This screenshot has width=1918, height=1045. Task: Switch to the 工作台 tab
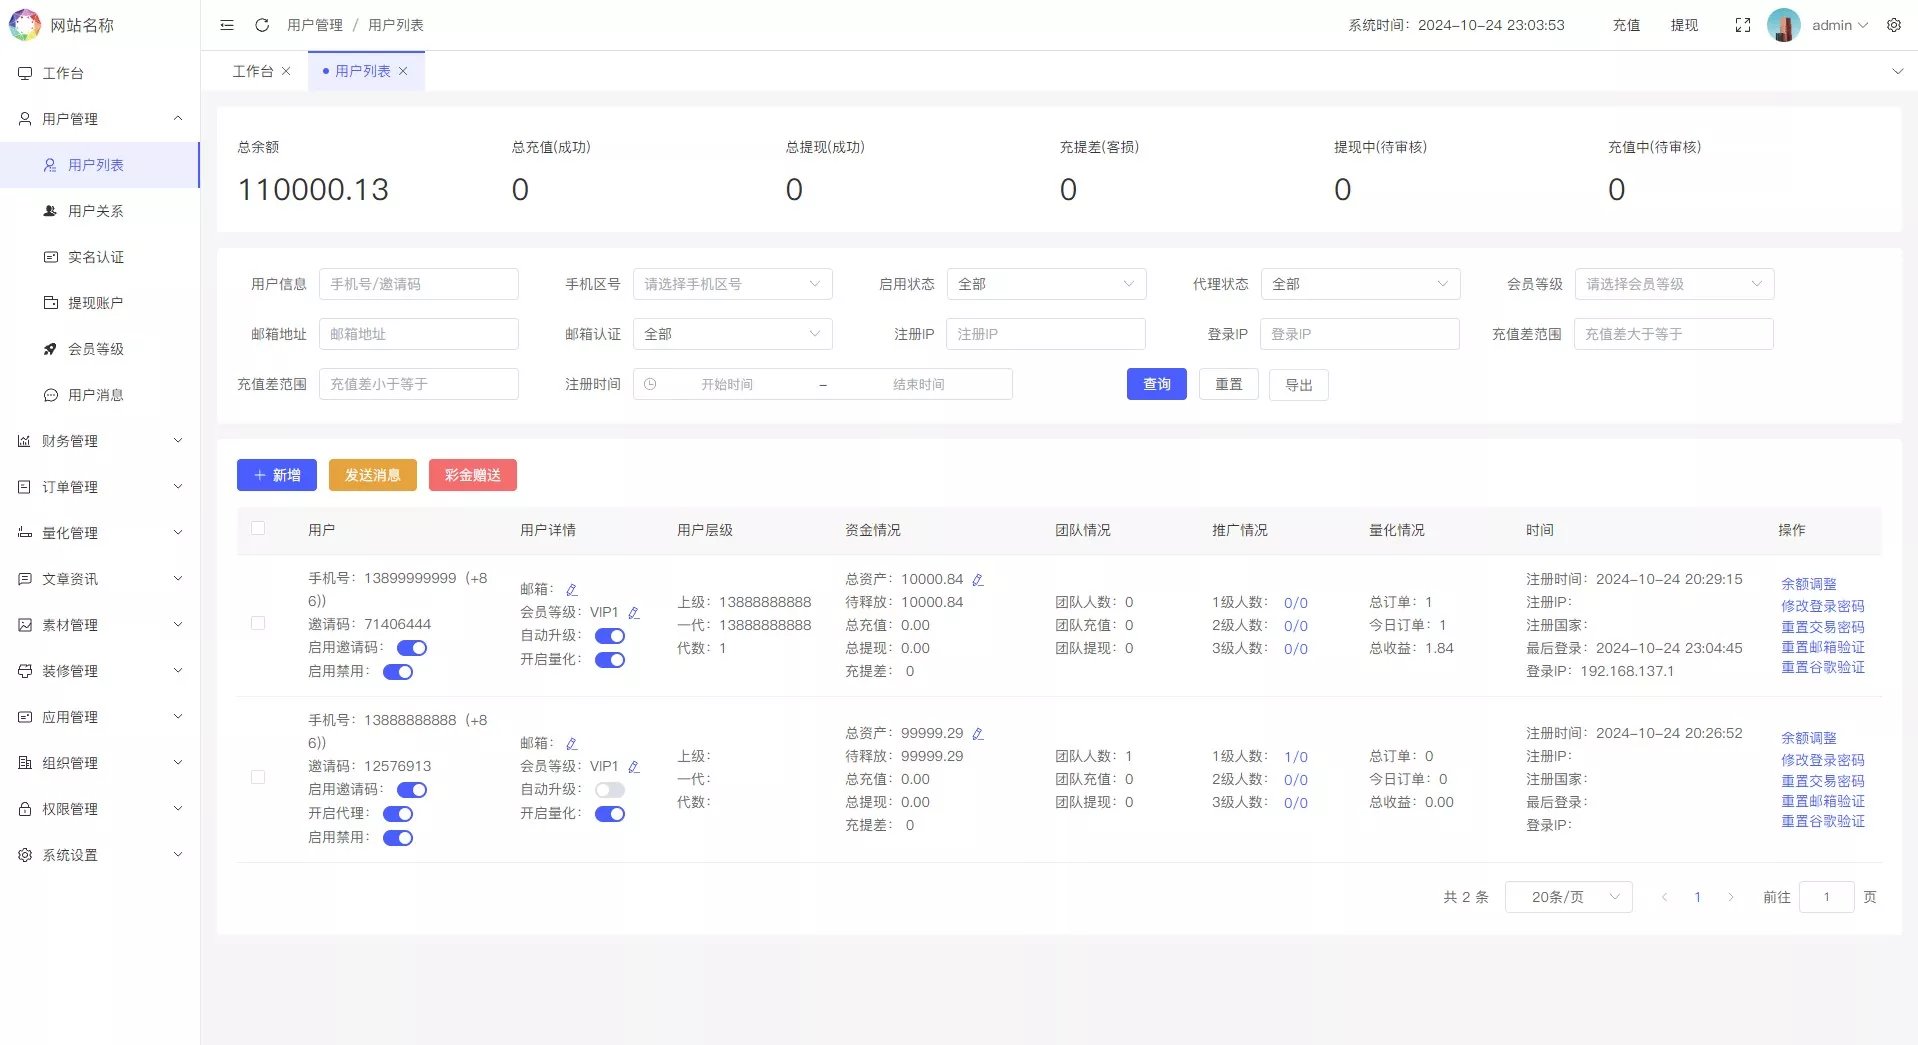click(254, 71)
